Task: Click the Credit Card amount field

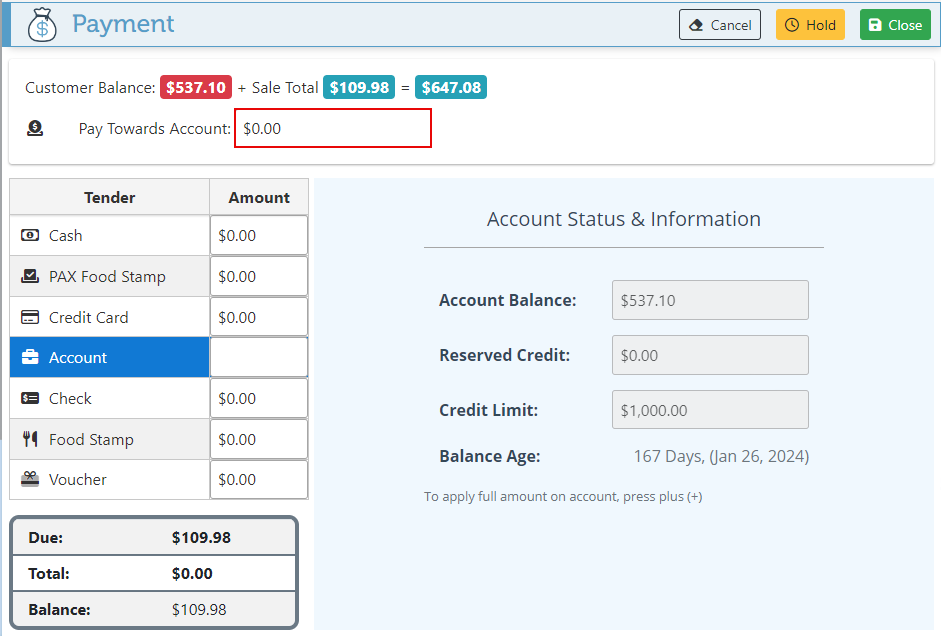Action: pos(259,318)
